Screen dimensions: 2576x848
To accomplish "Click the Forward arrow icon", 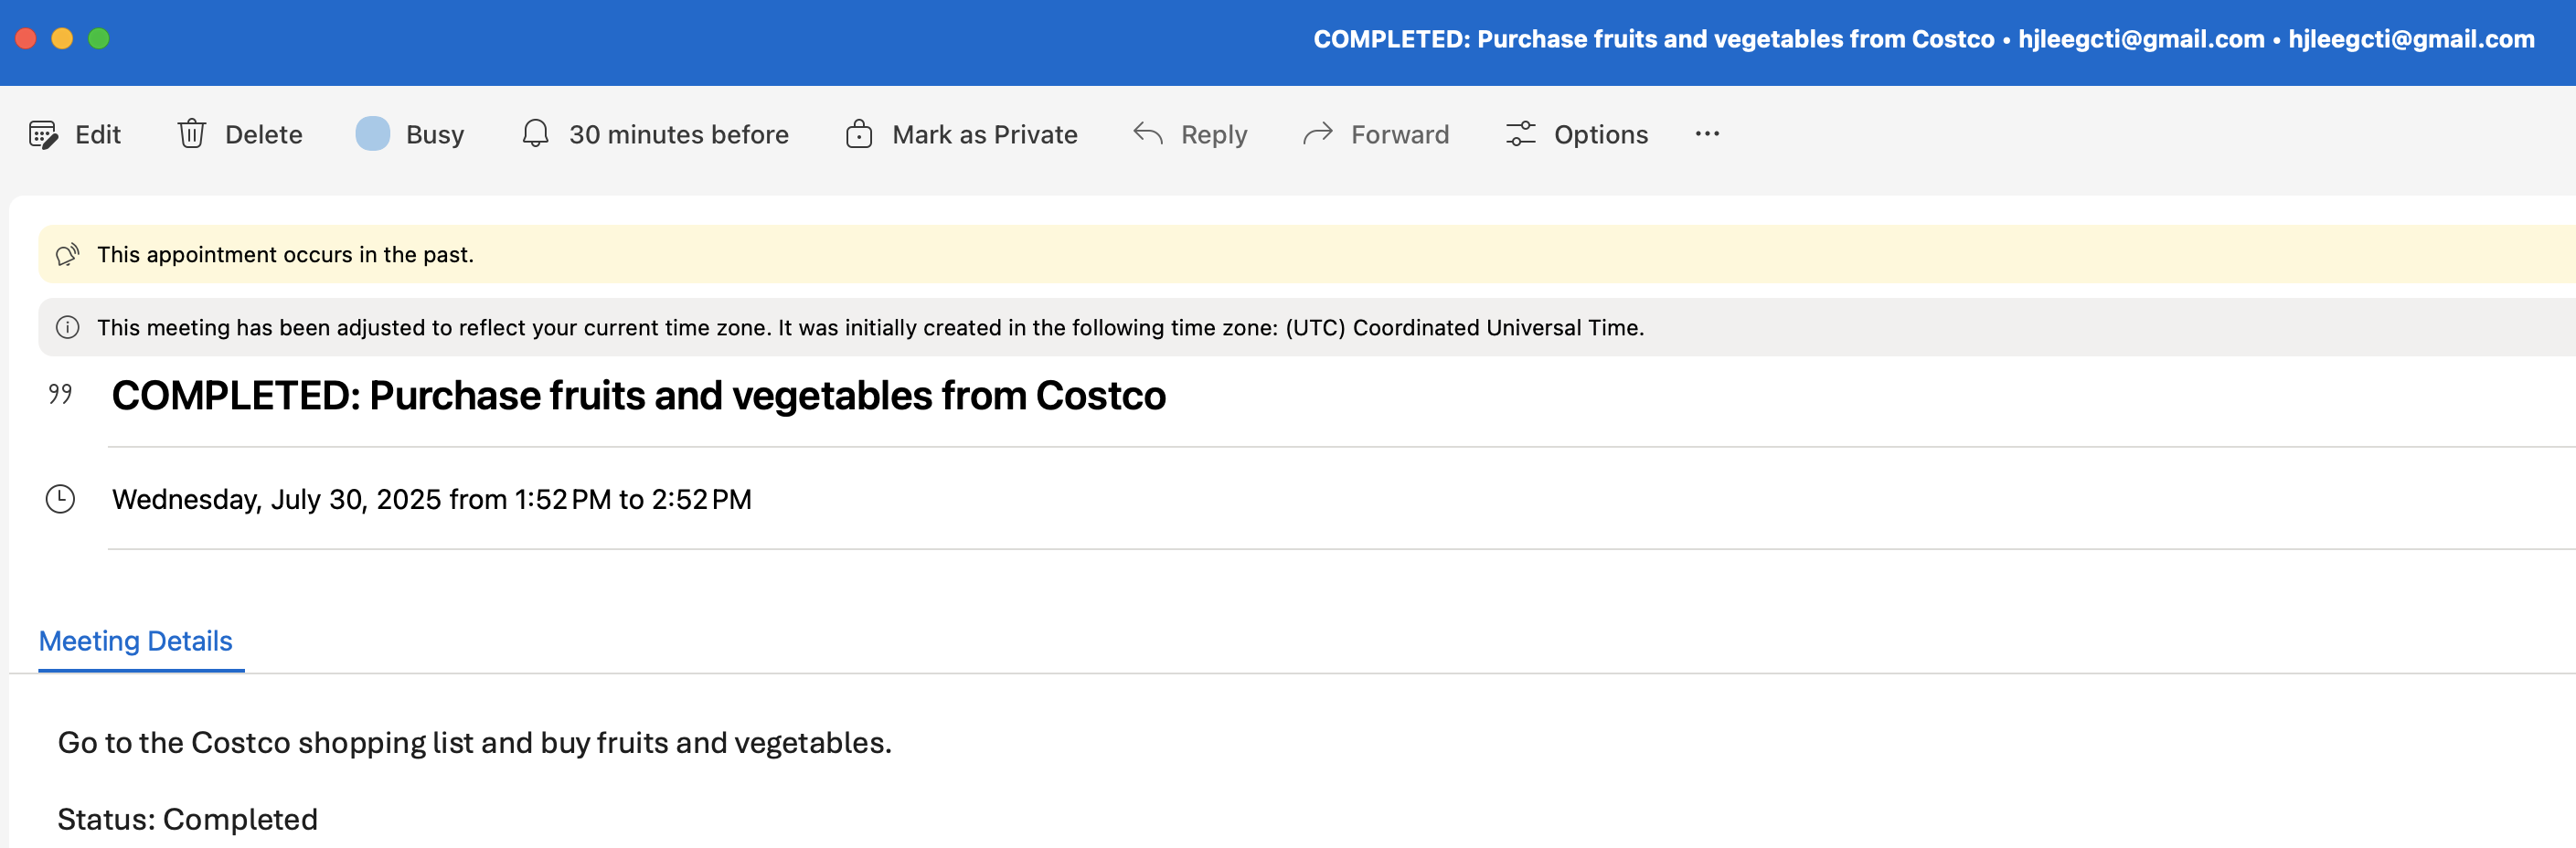I will coord(1317,134).
